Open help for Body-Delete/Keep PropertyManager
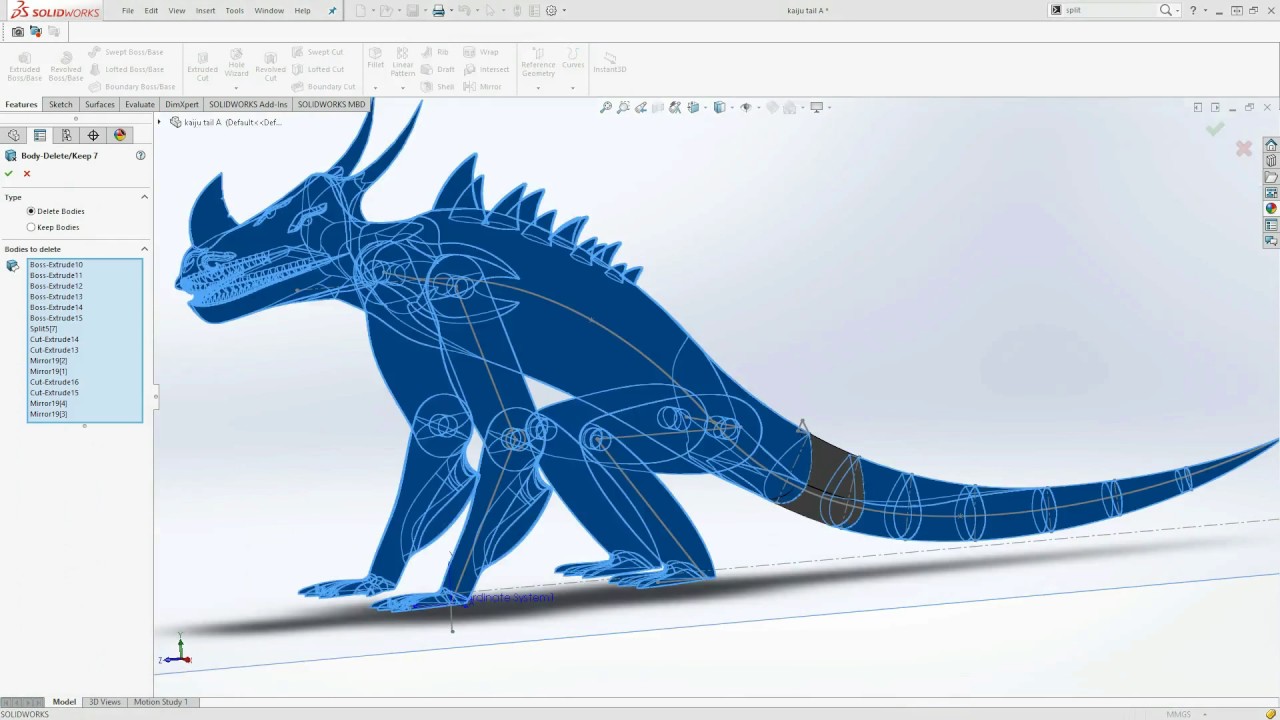Image resolution: width=1280 pixels, height=720 pixels. click(x=141, y=156)
